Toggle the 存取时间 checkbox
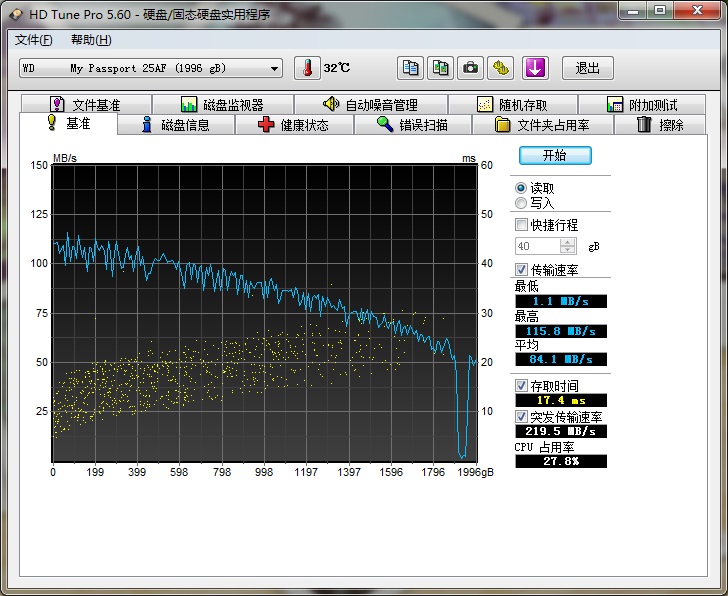This screenshot has width=728, height=596. click(x=521, y=386)
